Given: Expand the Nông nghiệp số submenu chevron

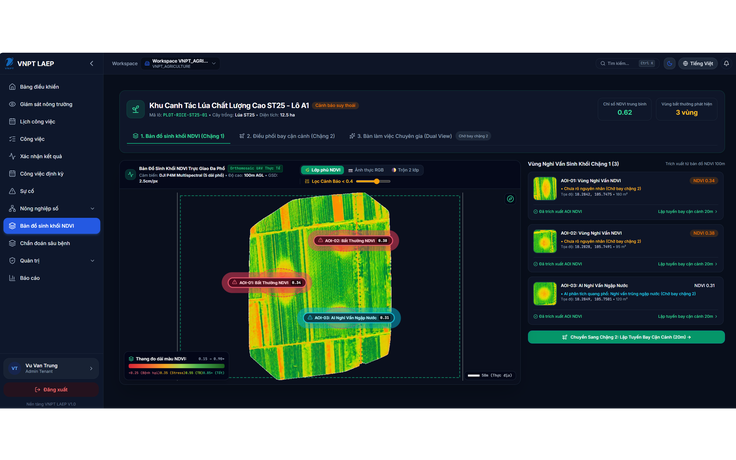Looking at the screenshot, I should point(92,208).
